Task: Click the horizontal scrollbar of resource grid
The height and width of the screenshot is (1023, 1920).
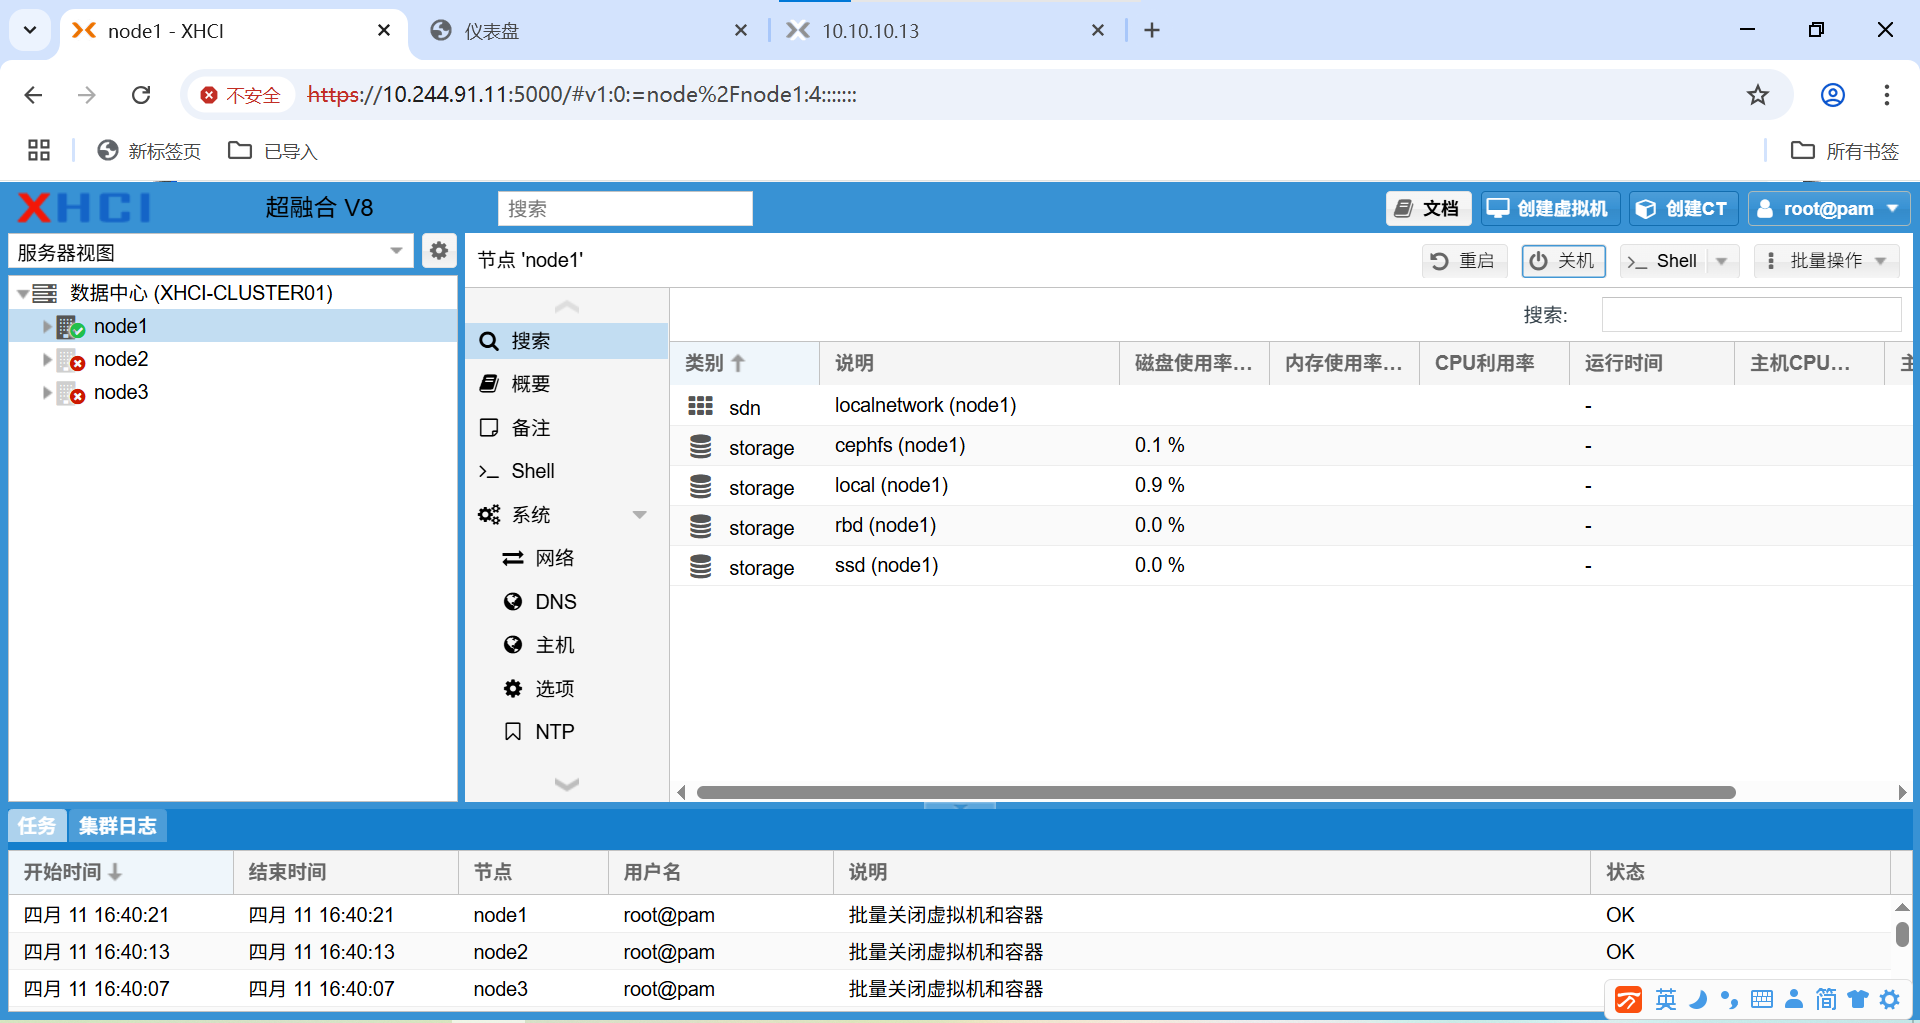Action: coord(1215,792)
